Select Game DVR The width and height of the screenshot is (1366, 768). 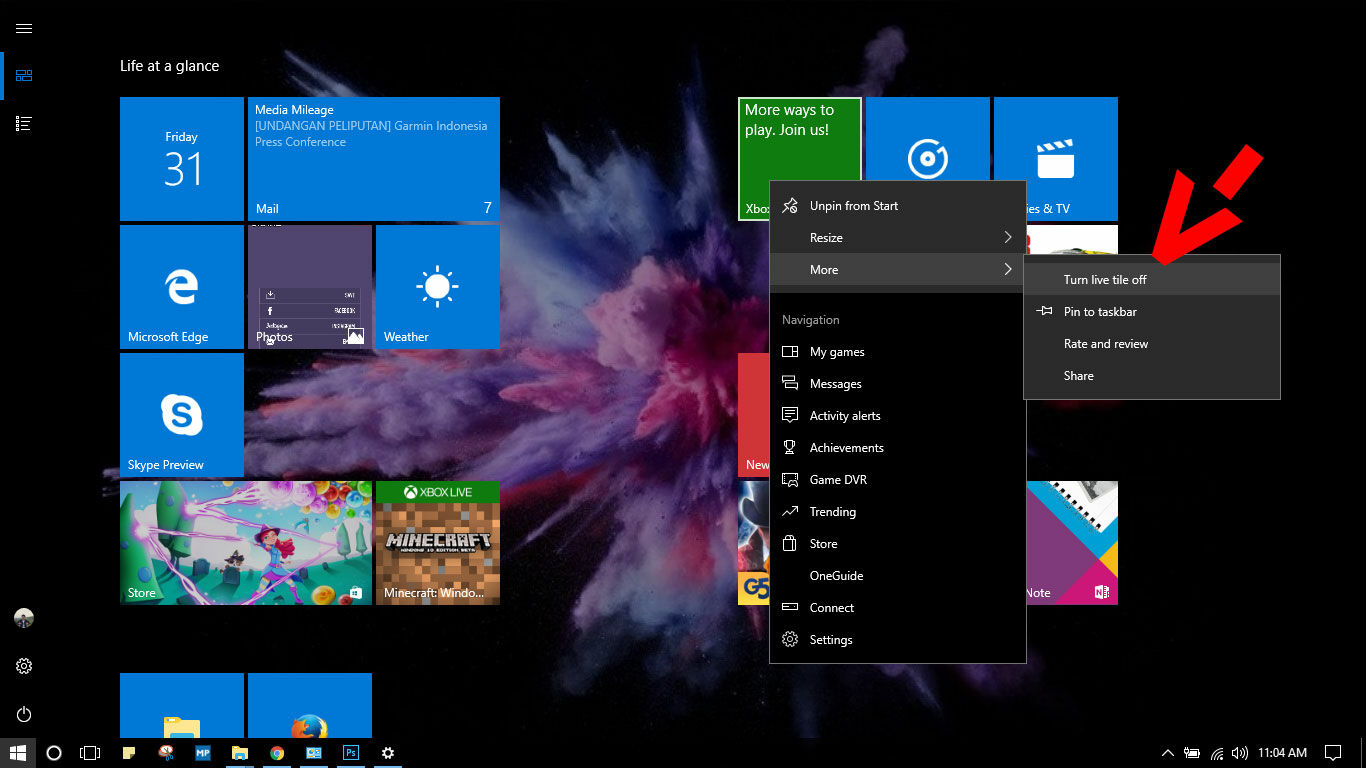[x=898, y=480]
